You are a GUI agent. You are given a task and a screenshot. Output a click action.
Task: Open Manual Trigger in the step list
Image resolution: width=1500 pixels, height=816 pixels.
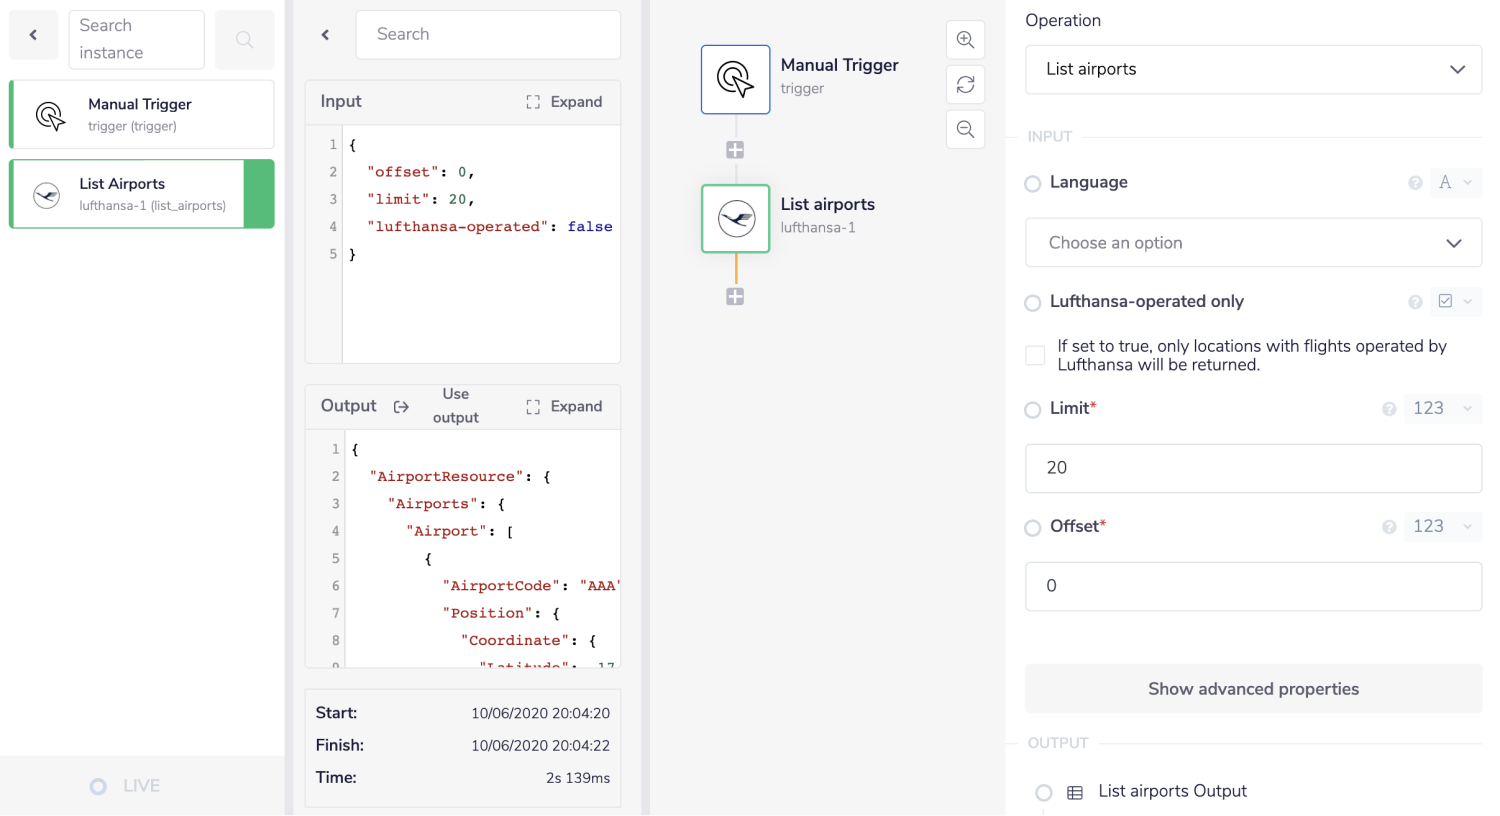(x=141, y=114)
